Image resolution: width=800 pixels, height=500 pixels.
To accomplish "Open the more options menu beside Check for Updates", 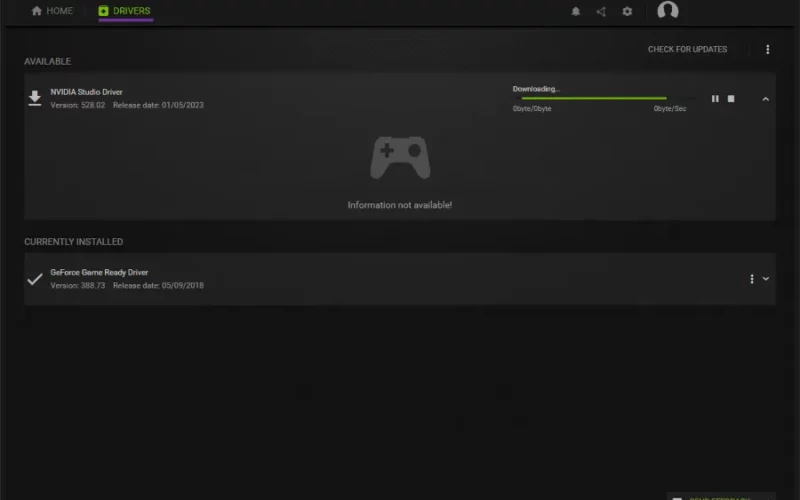I will 767,49.
